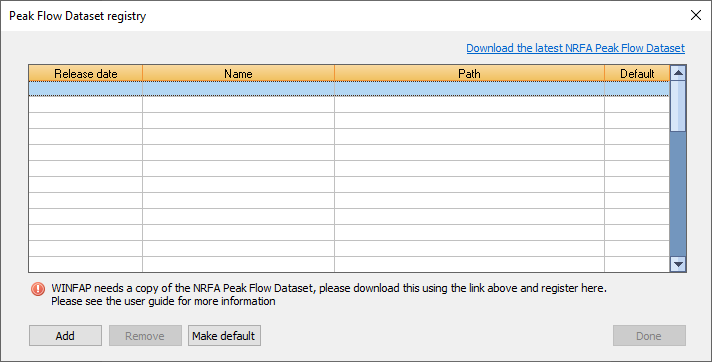Click the Default column header
The height and width of the screenshot is (362, 712).
pyautogui.click(x=637, y=73)
